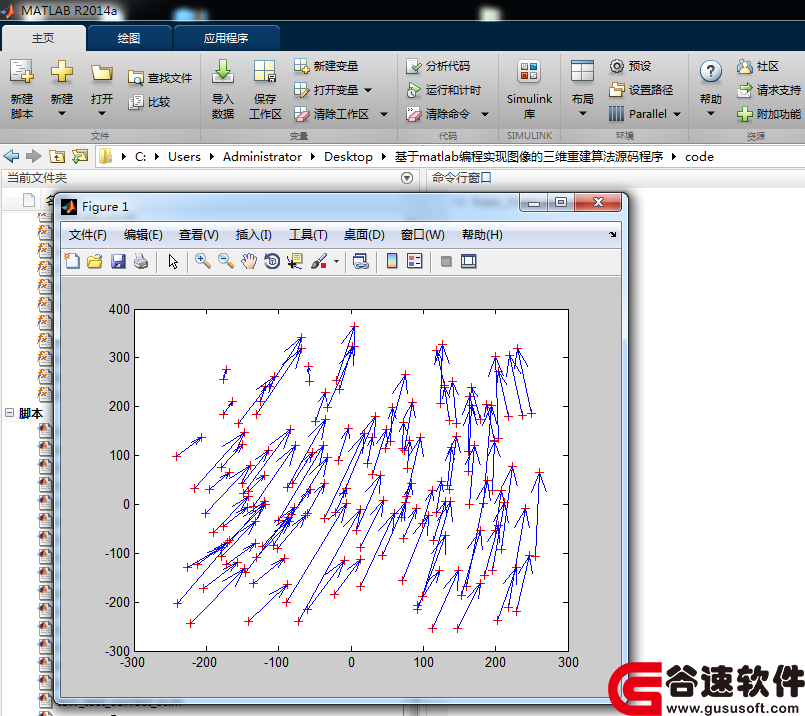This screenshot has width=805, height=716.
Task: Switch to the 绘图 tab
Action: click(x=129, y=38)
